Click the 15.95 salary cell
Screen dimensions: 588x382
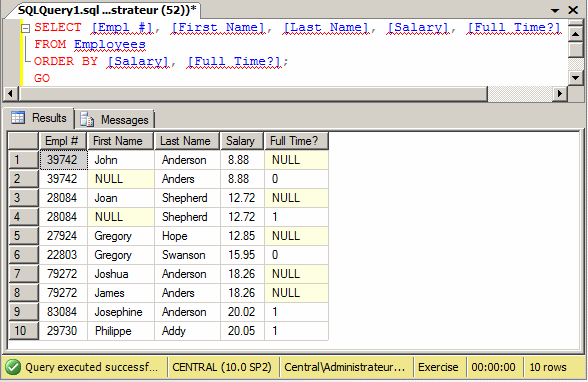point(242,255)
